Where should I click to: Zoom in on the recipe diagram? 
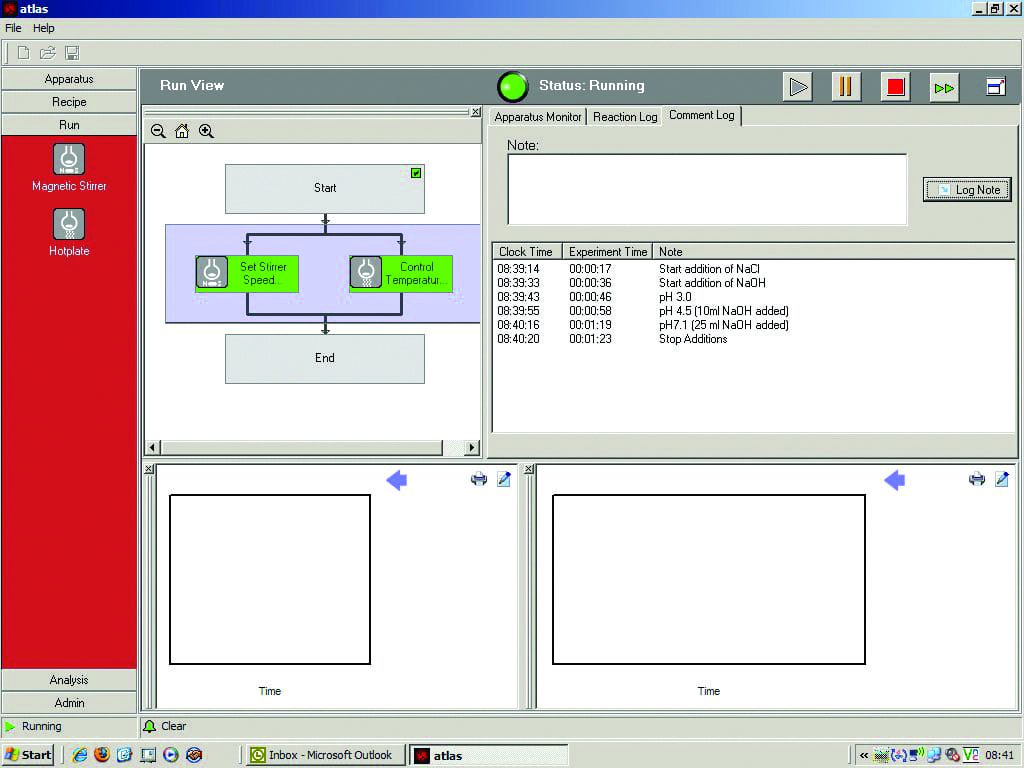[206, 131]
